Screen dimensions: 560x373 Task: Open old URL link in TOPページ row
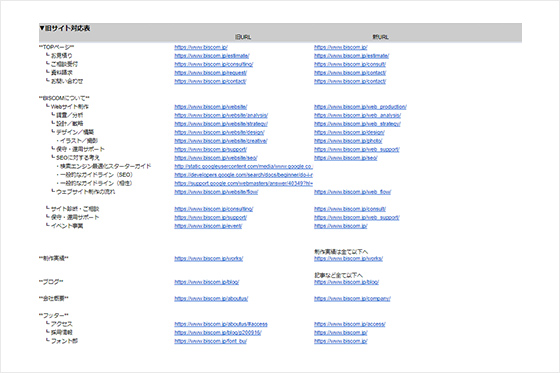tap(201, 47)
